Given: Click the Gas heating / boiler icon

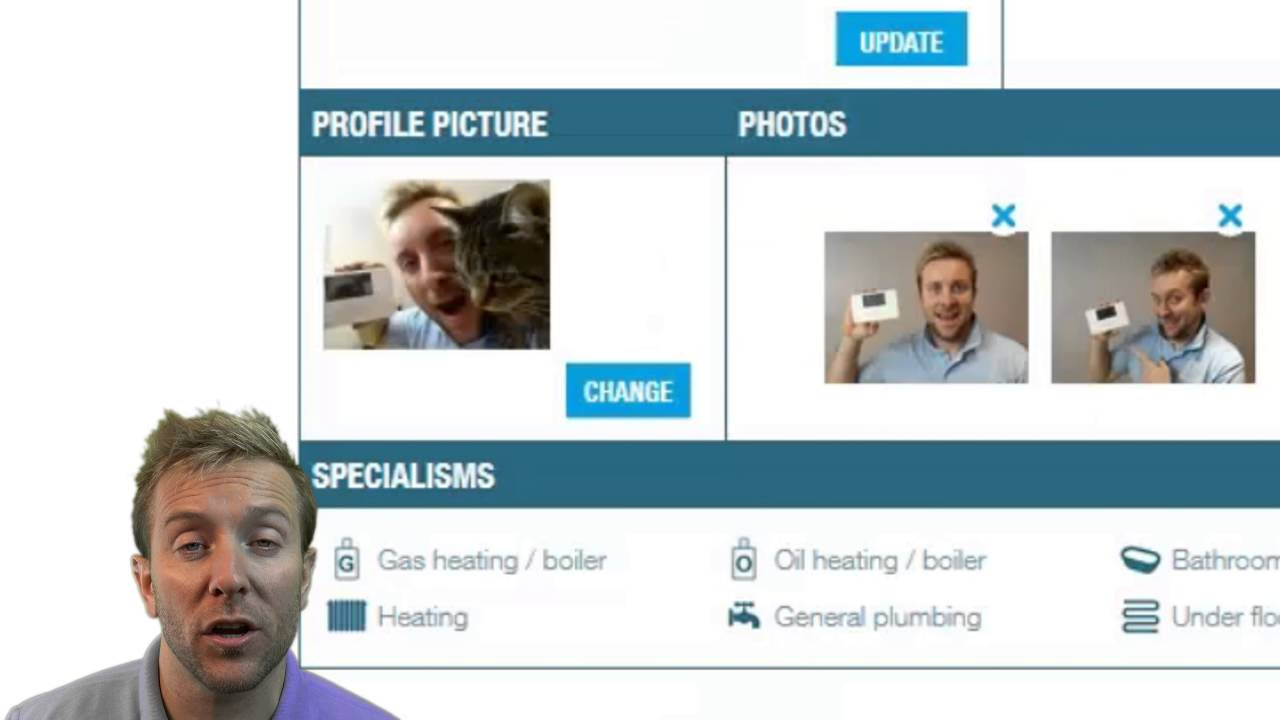Looking at the screenshot, I should 346,560.
